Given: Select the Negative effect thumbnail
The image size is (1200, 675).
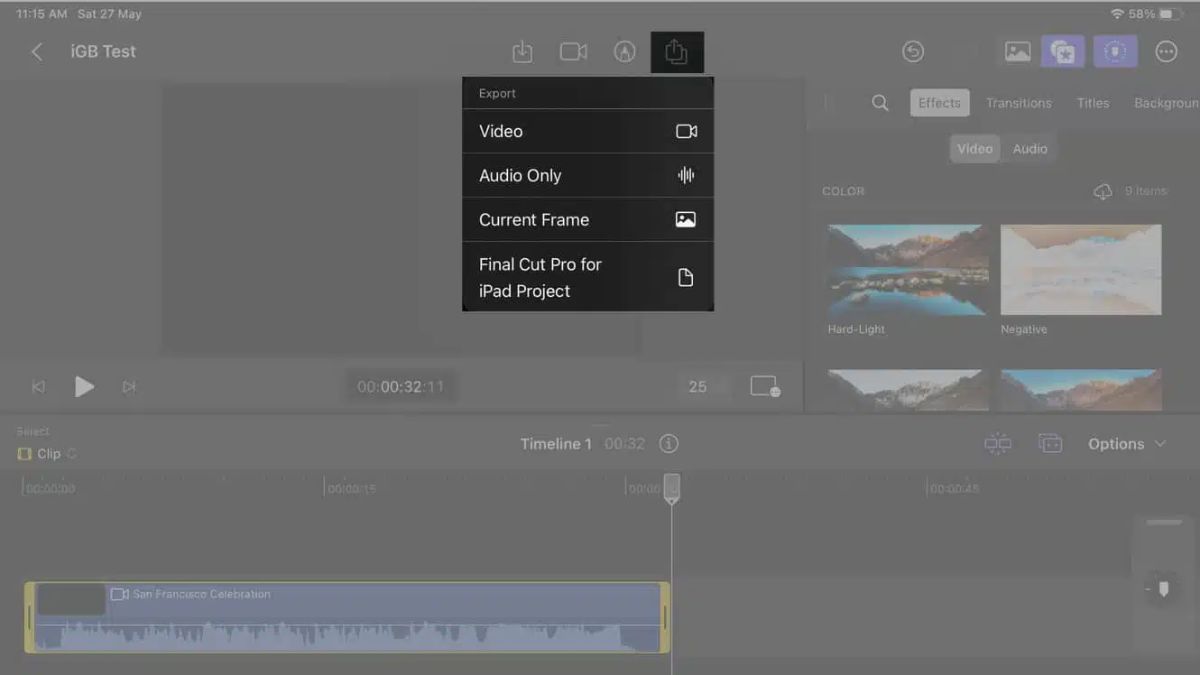Looking at the screenshot, I should coord(1081,270).
